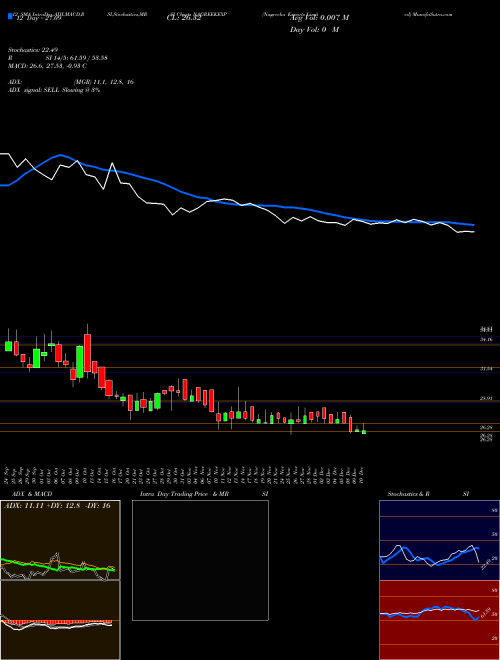Click the empty intraday trading price panel
Screen dimensions: 500x660
pos(200,560)
